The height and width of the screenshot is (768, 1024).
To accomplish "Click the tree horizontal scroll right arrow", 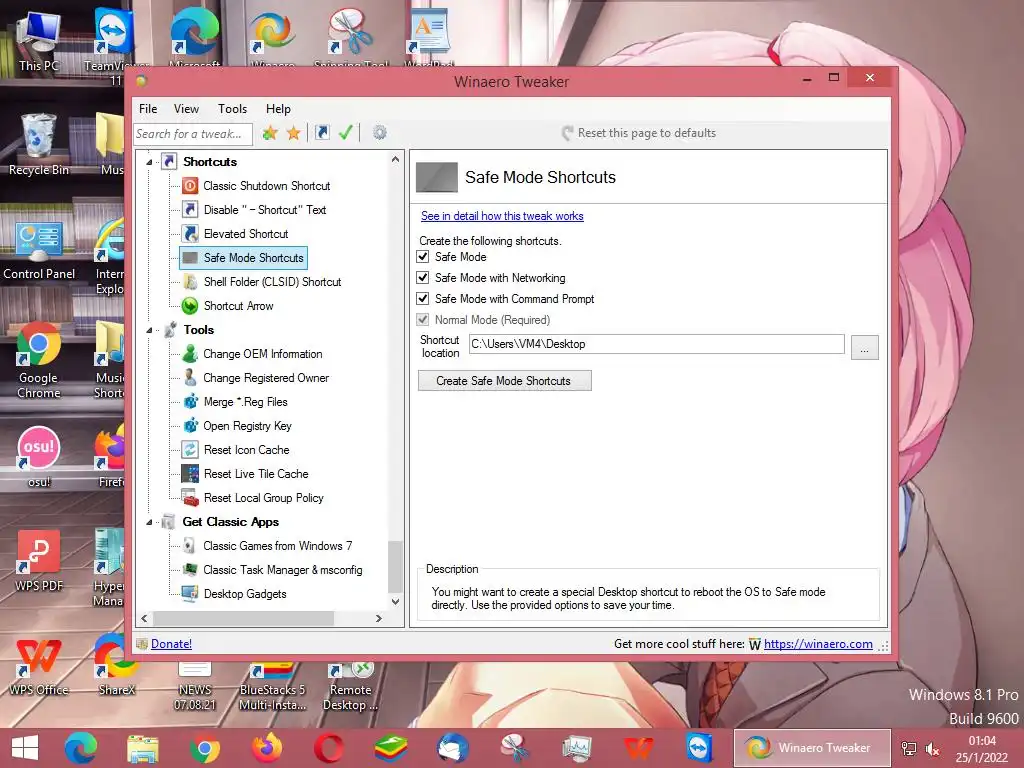I will coord(379,618).
